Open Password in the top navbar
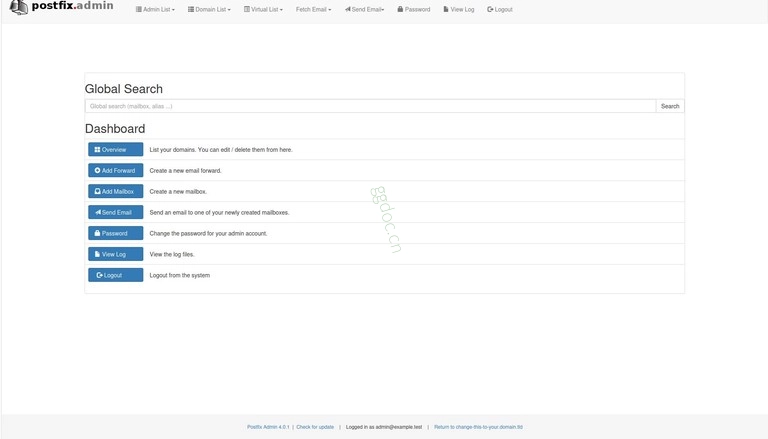The image size is (768, 439). pos(414,9)
